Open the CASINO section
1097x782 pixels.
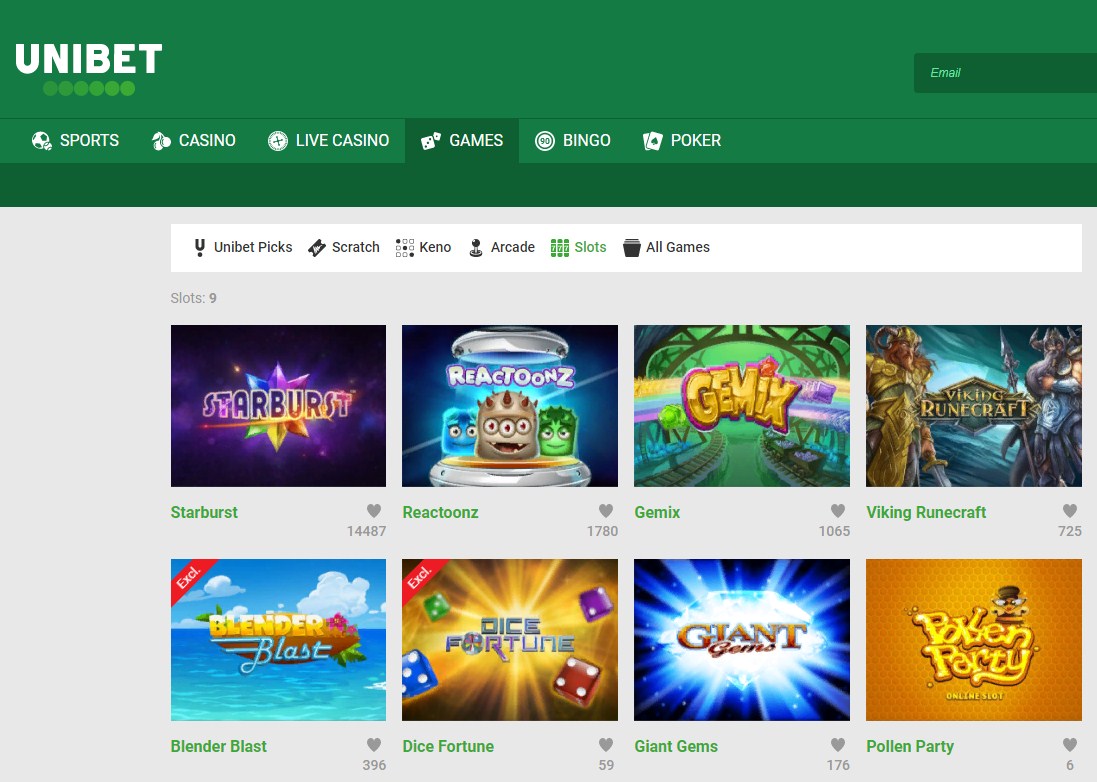(x=194, y=141)
